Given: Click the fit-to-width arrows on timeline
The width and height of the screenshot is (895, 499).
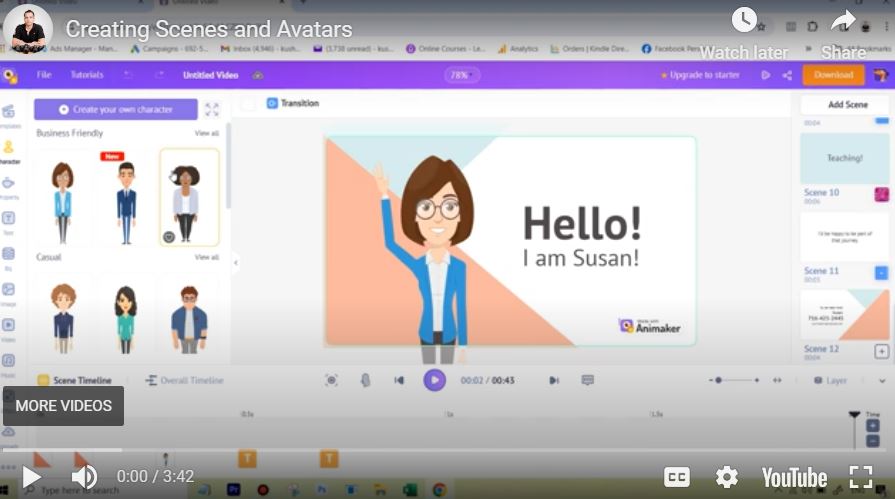Looking at the screenshot, I should [777, 380].
